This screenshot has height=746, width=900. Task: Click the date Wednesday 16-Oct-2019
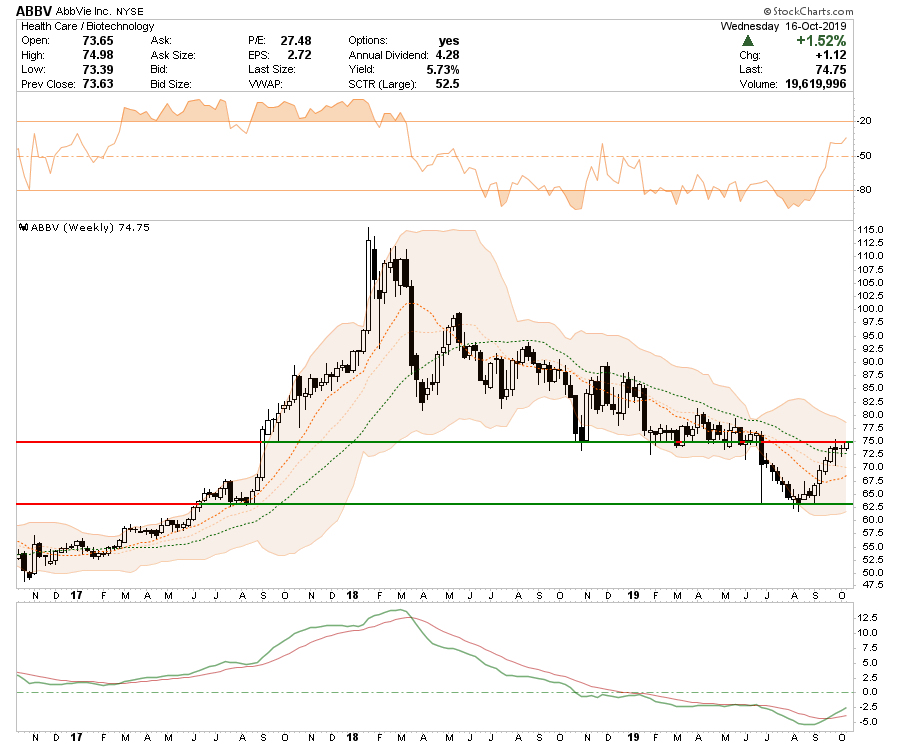click(x=783, y=26)
